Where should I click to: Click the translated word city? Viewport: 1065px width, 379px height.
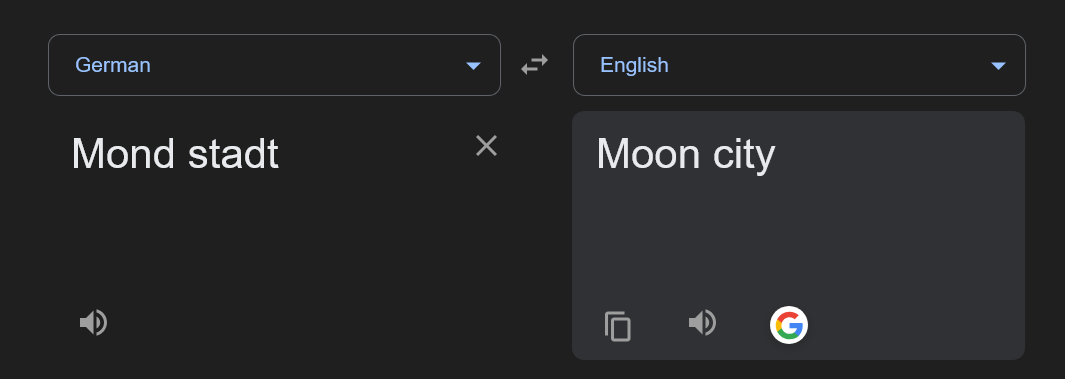tap(744, 156)
